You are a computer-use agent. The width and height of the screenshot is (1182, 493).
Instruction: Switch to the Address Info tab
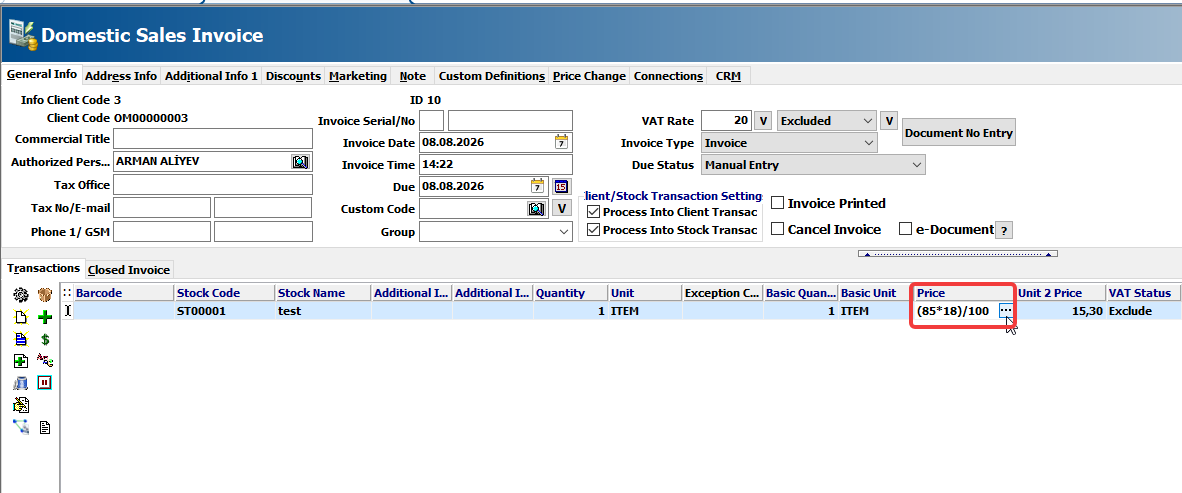(x=121, y=76)
